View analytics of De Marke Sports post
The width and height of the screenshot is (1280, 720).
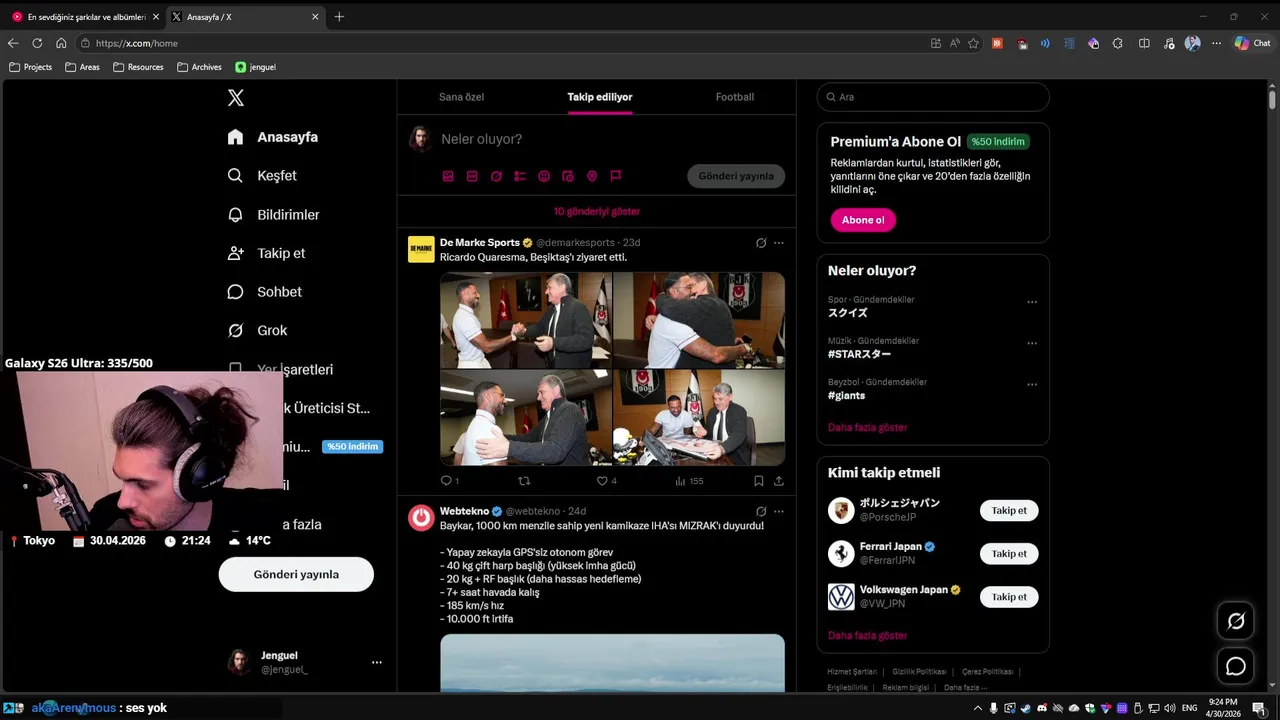689,481
